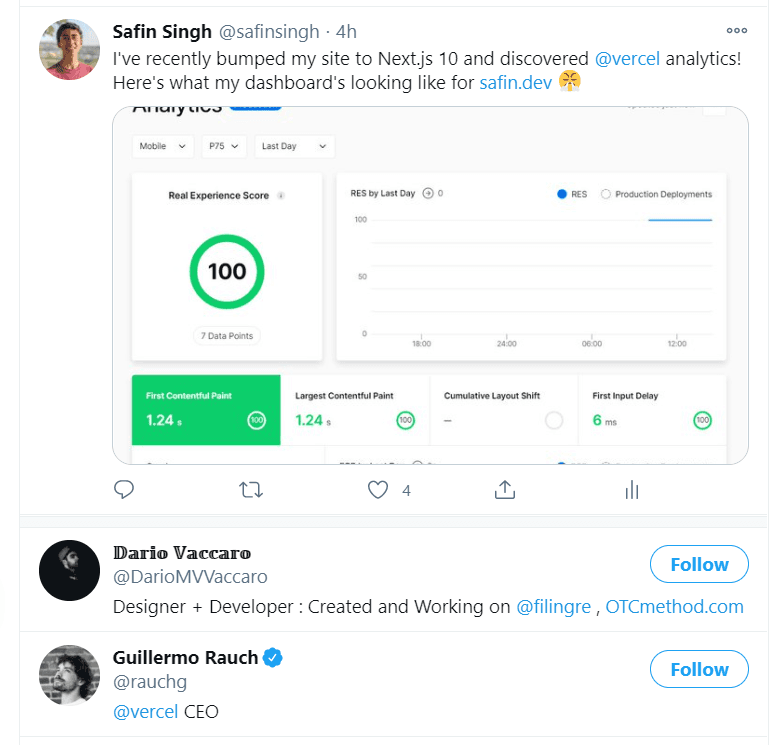The height and width of the screenshot is (745, 774).
Task: Retweet the Vercel analytics tweet
Action: pyautogui.click(x=251, y=490)
